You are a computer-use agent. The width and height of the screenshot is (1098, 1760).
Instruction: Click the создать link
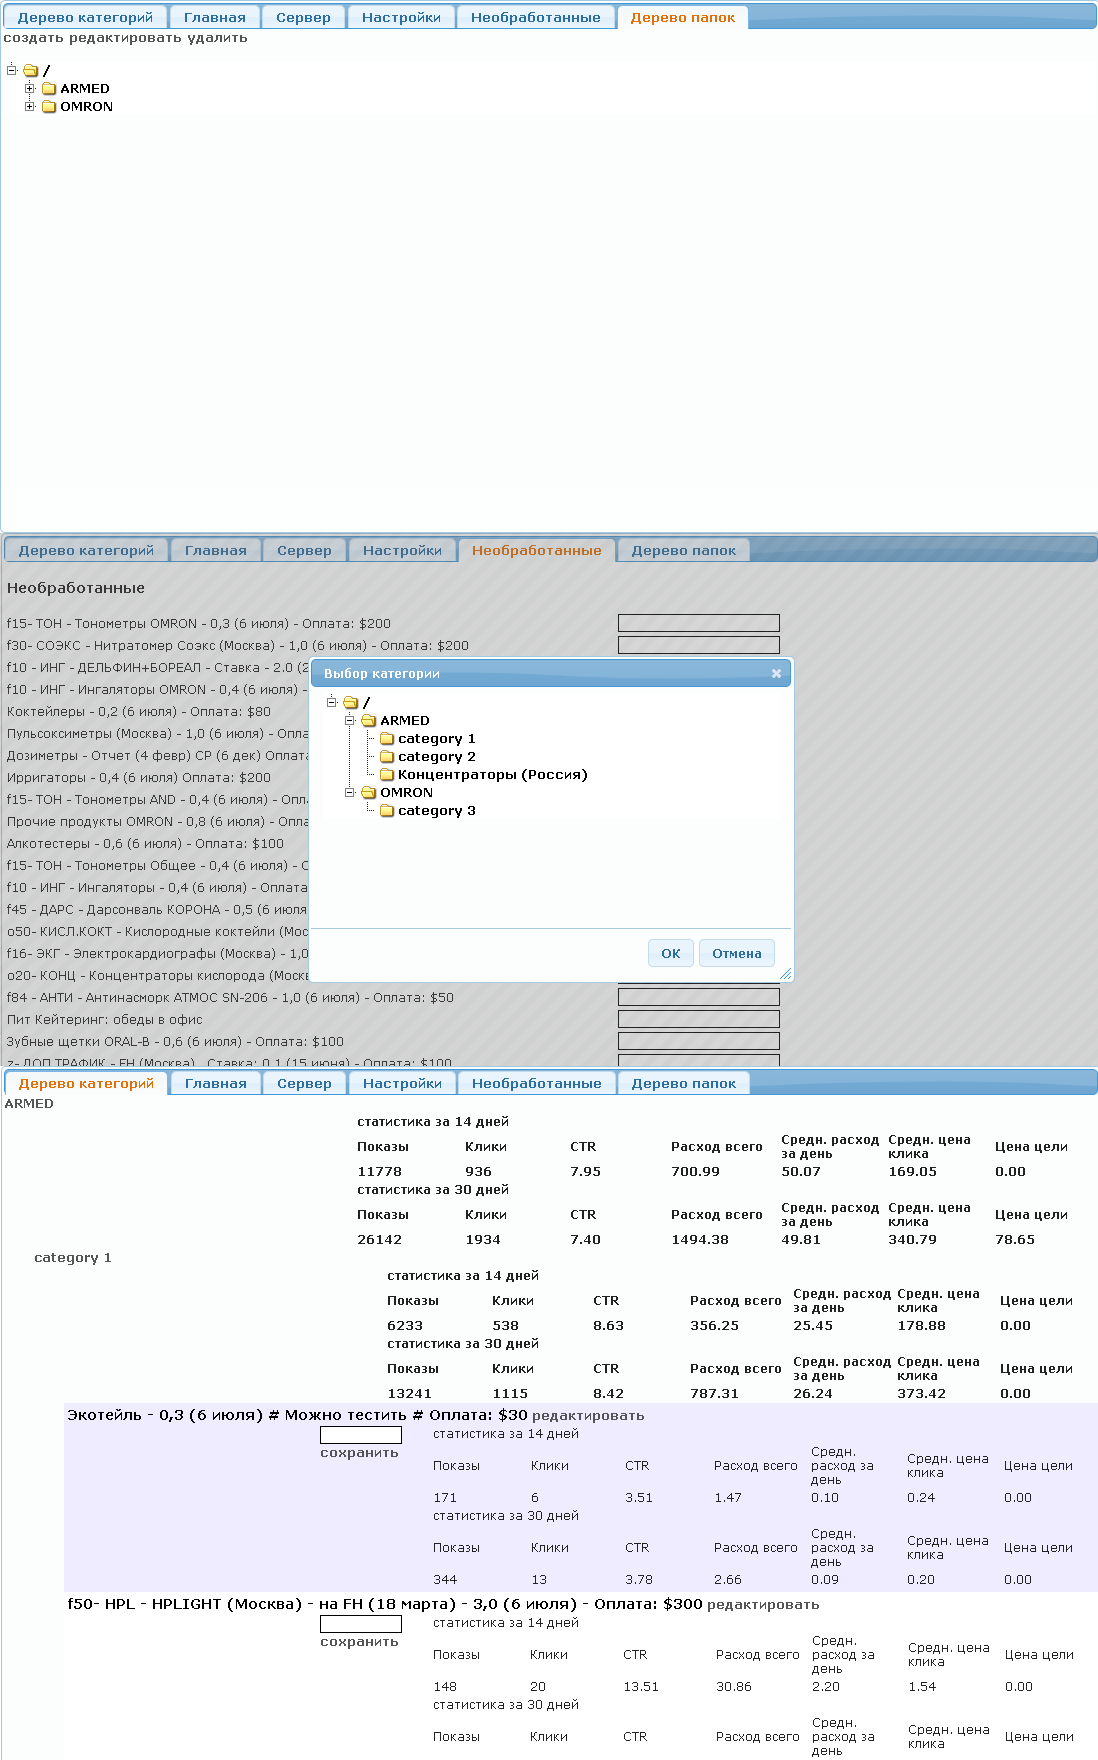coord(33,38)
